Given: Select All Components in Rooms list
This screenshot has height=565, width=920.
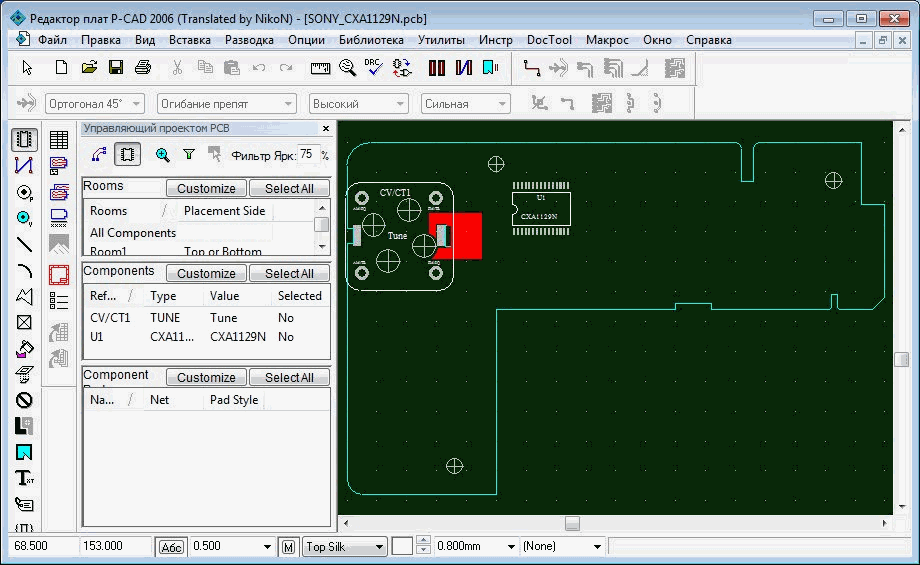Looking at the screenshot, I should 133,233.
